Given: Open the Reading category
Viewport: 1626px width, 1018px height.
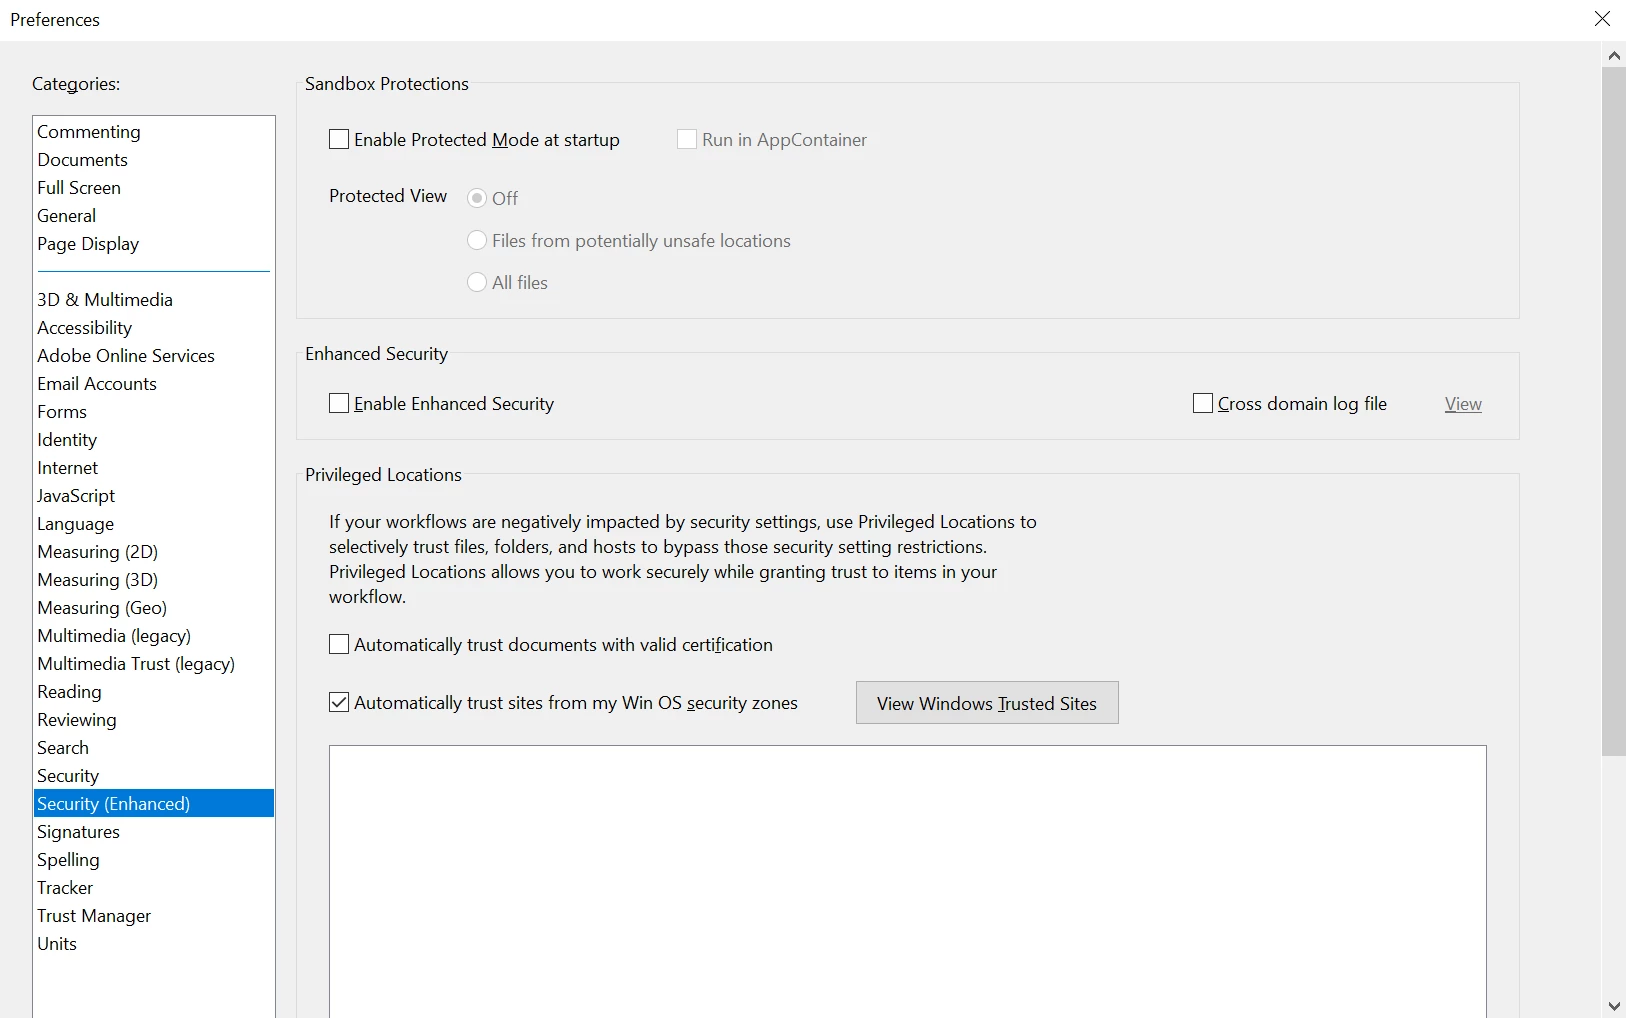Looking at the screenshot, I should (x=154, y=692).
